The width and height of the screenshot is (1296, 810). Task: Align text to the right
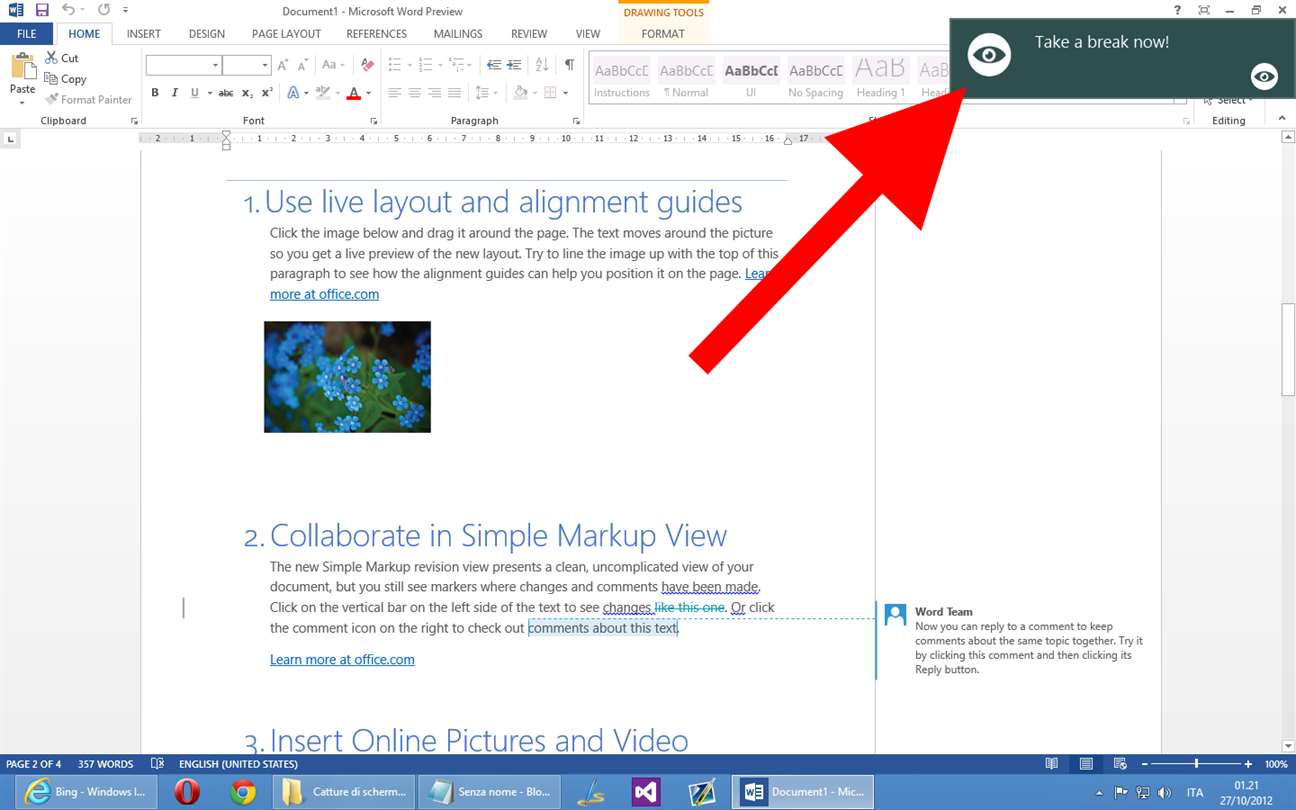point(434,93)
